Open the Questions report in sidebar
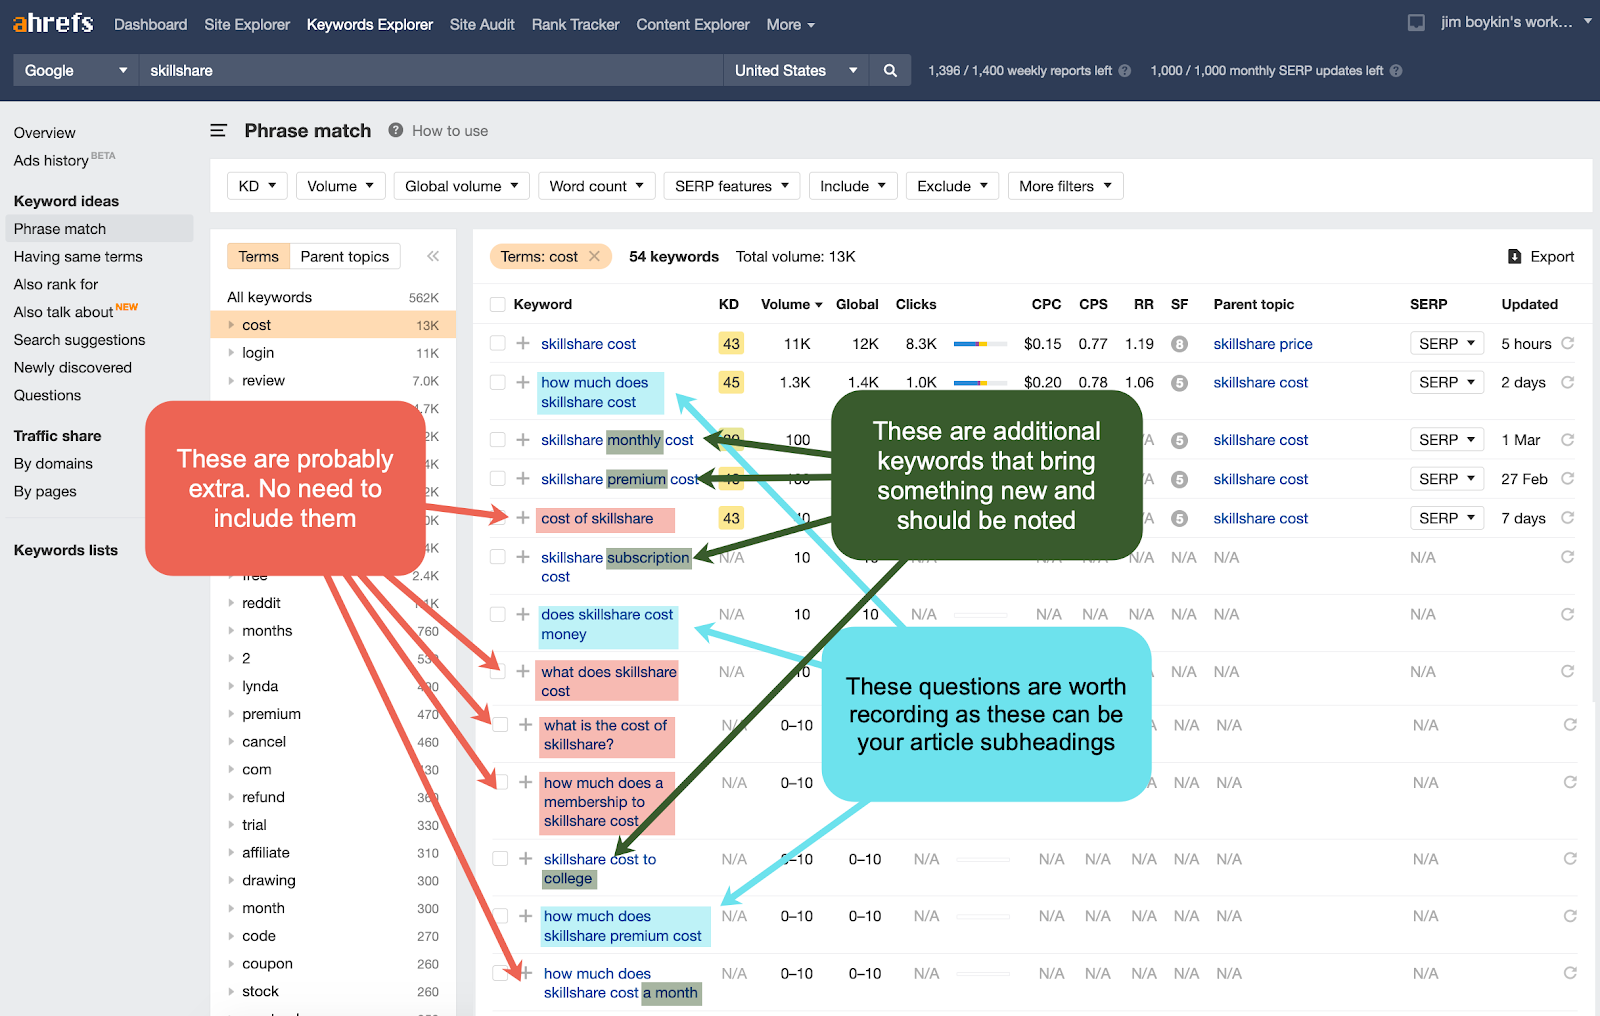 pos(47,395)
